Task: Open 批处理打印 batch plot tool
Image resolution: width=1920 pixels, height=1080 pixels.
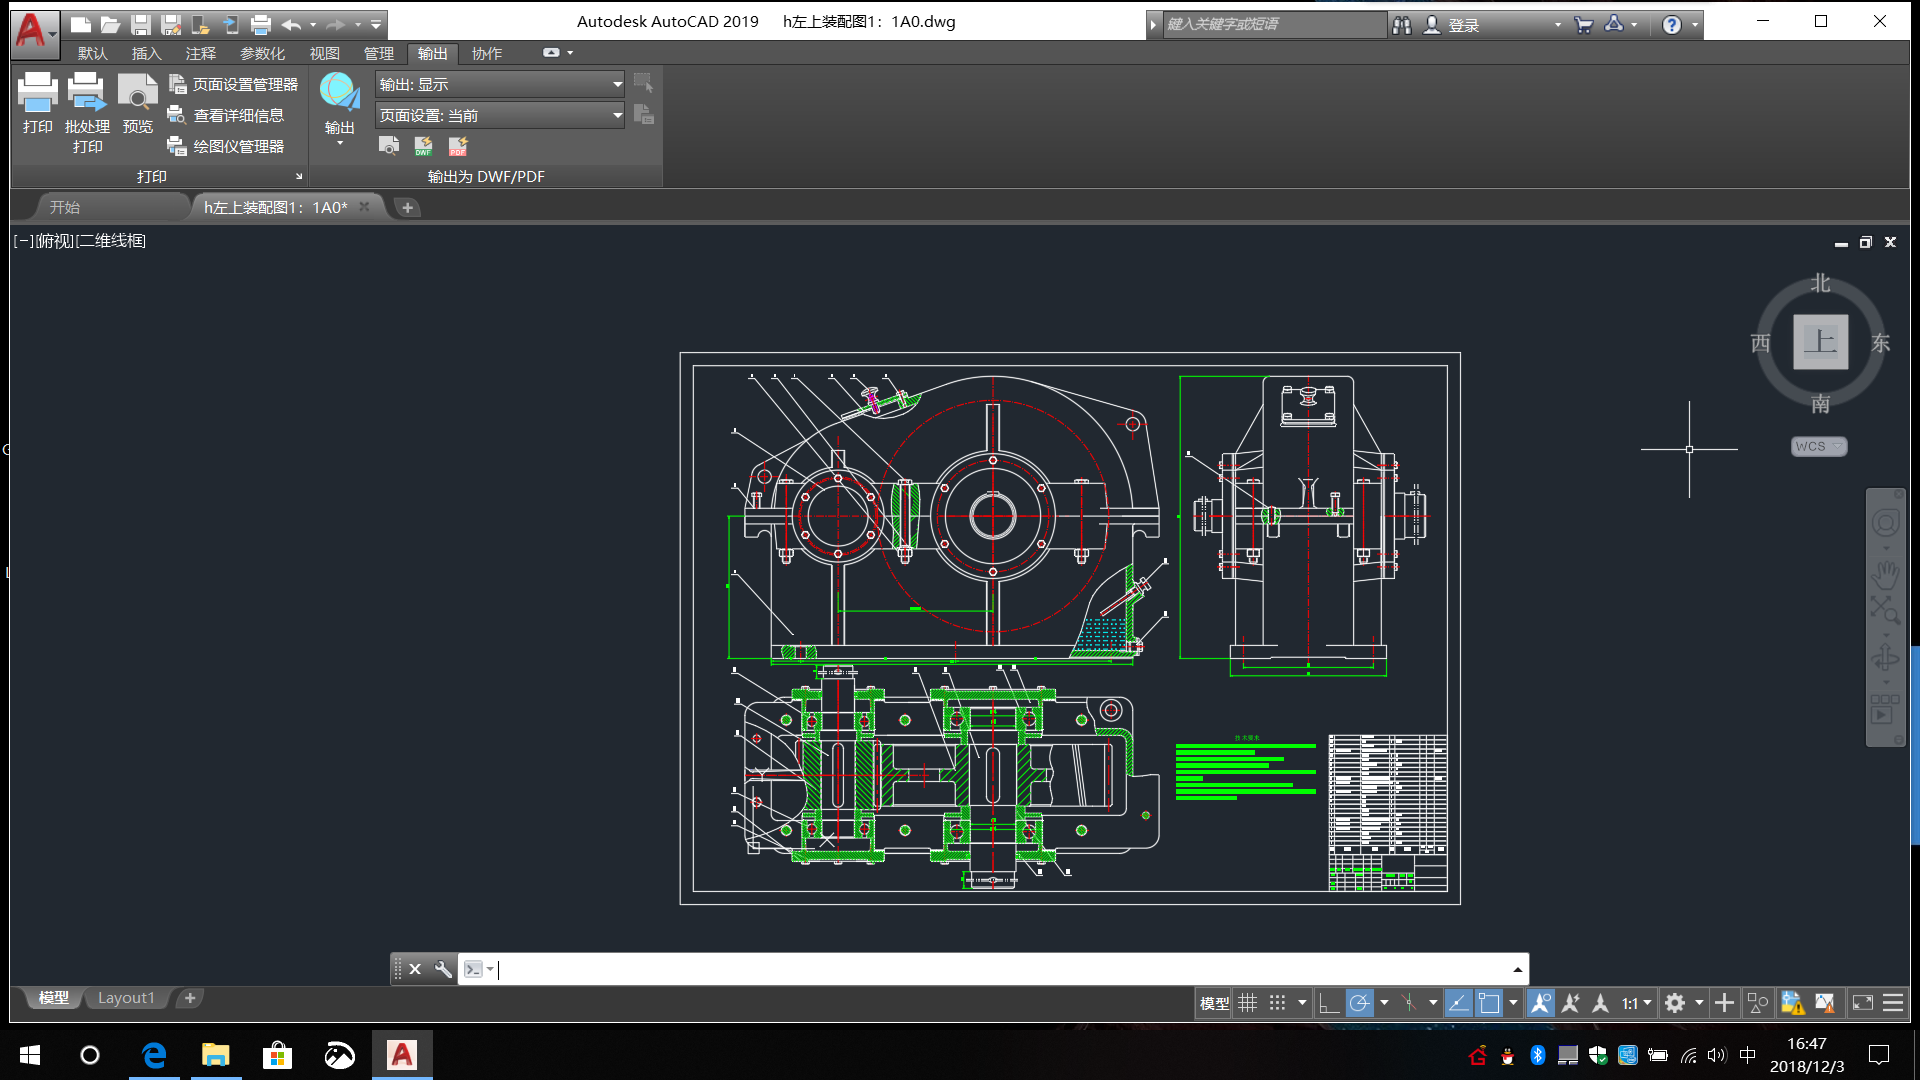Action: tap(87, 93)
